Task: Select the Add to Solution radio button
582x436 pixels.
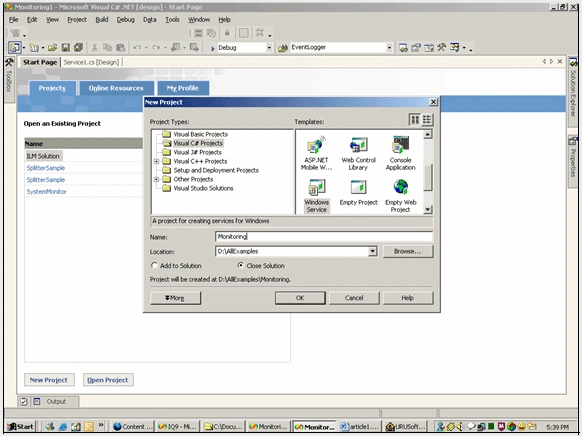Action: pyautogui.click(x=154, y=265)
